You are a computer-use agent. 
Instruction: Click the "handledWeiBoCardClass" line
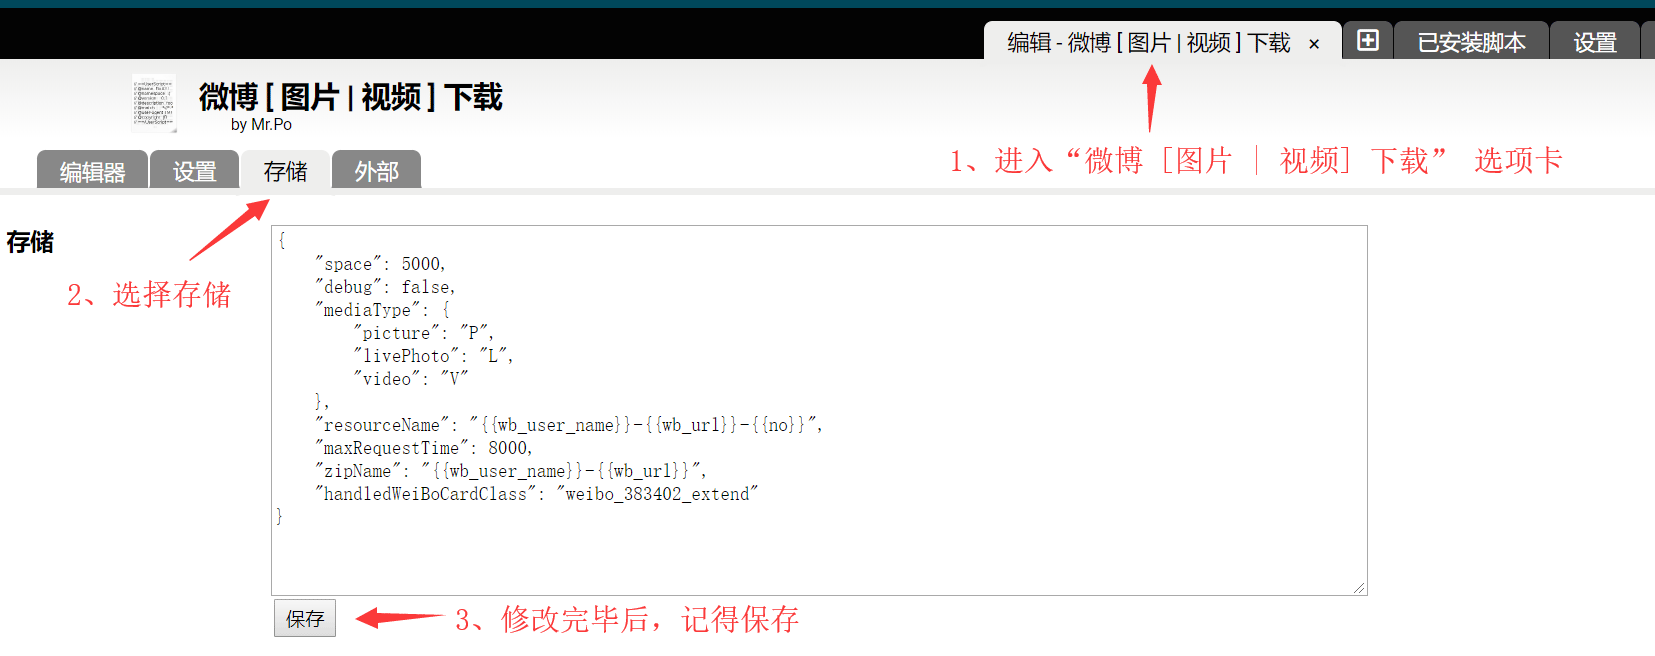click(x=537, y=494)
